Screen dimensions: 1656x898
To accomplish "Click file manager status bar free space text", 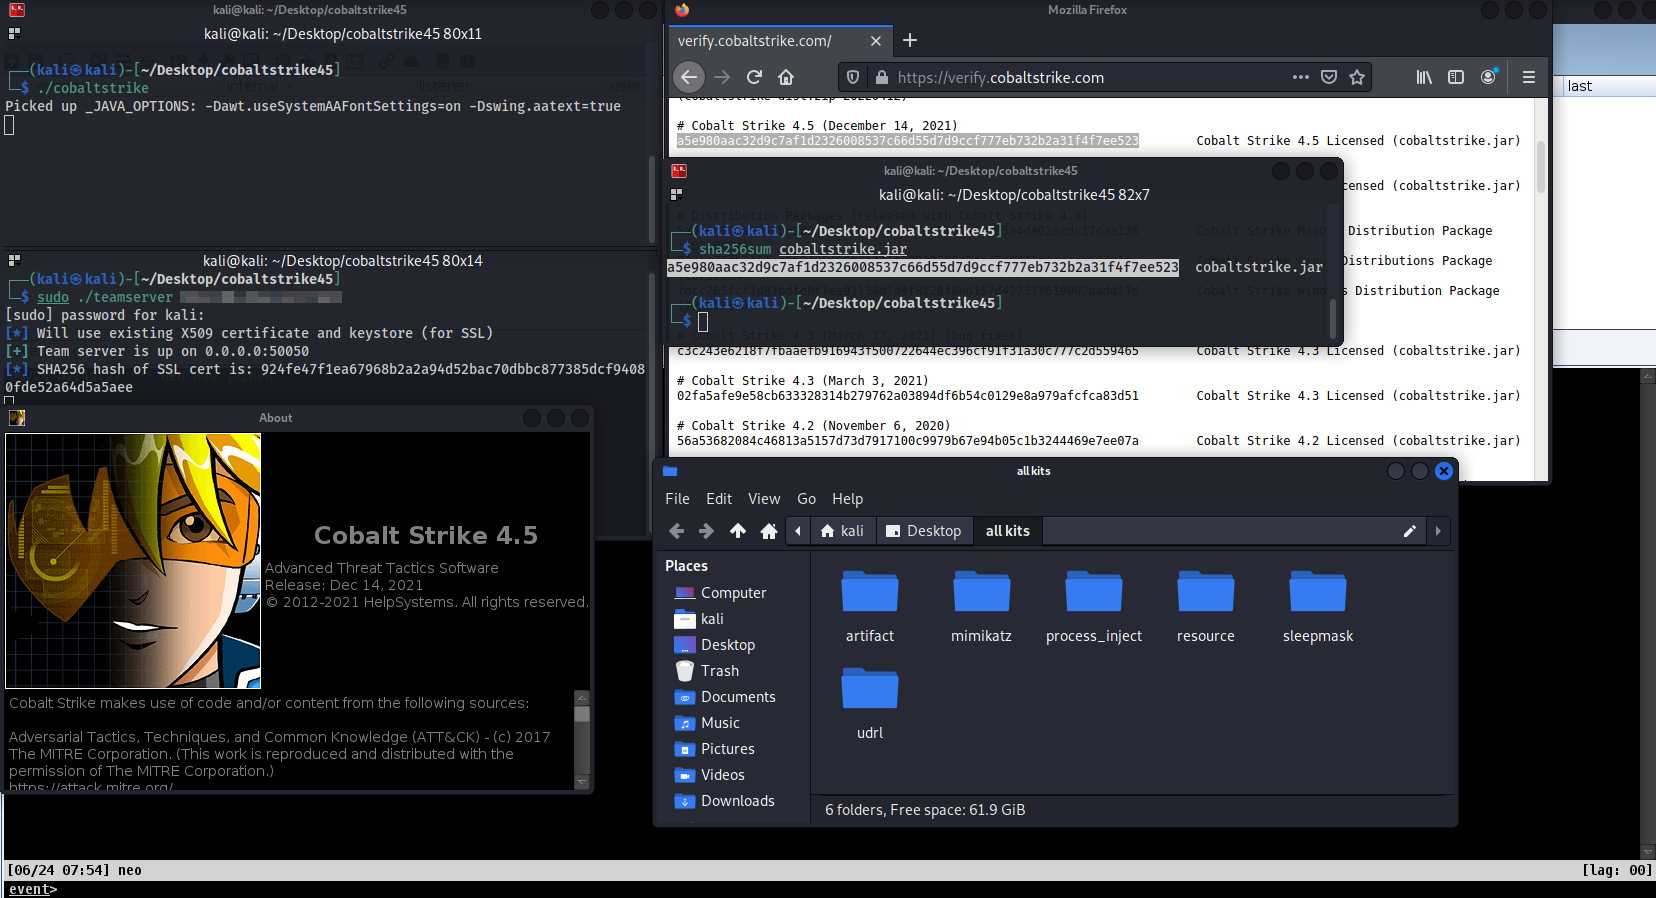I will (925, 810).
